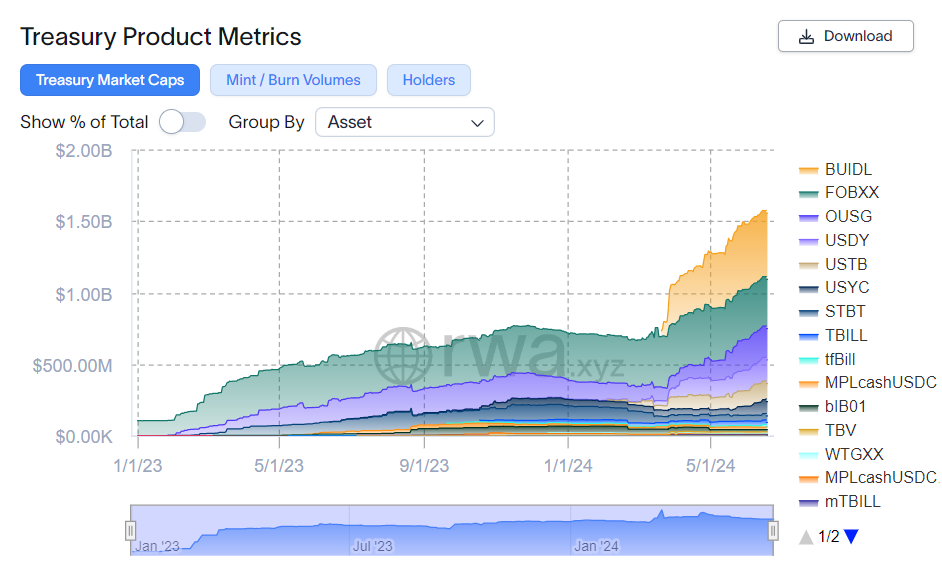Click the Download button

(845, 36)
